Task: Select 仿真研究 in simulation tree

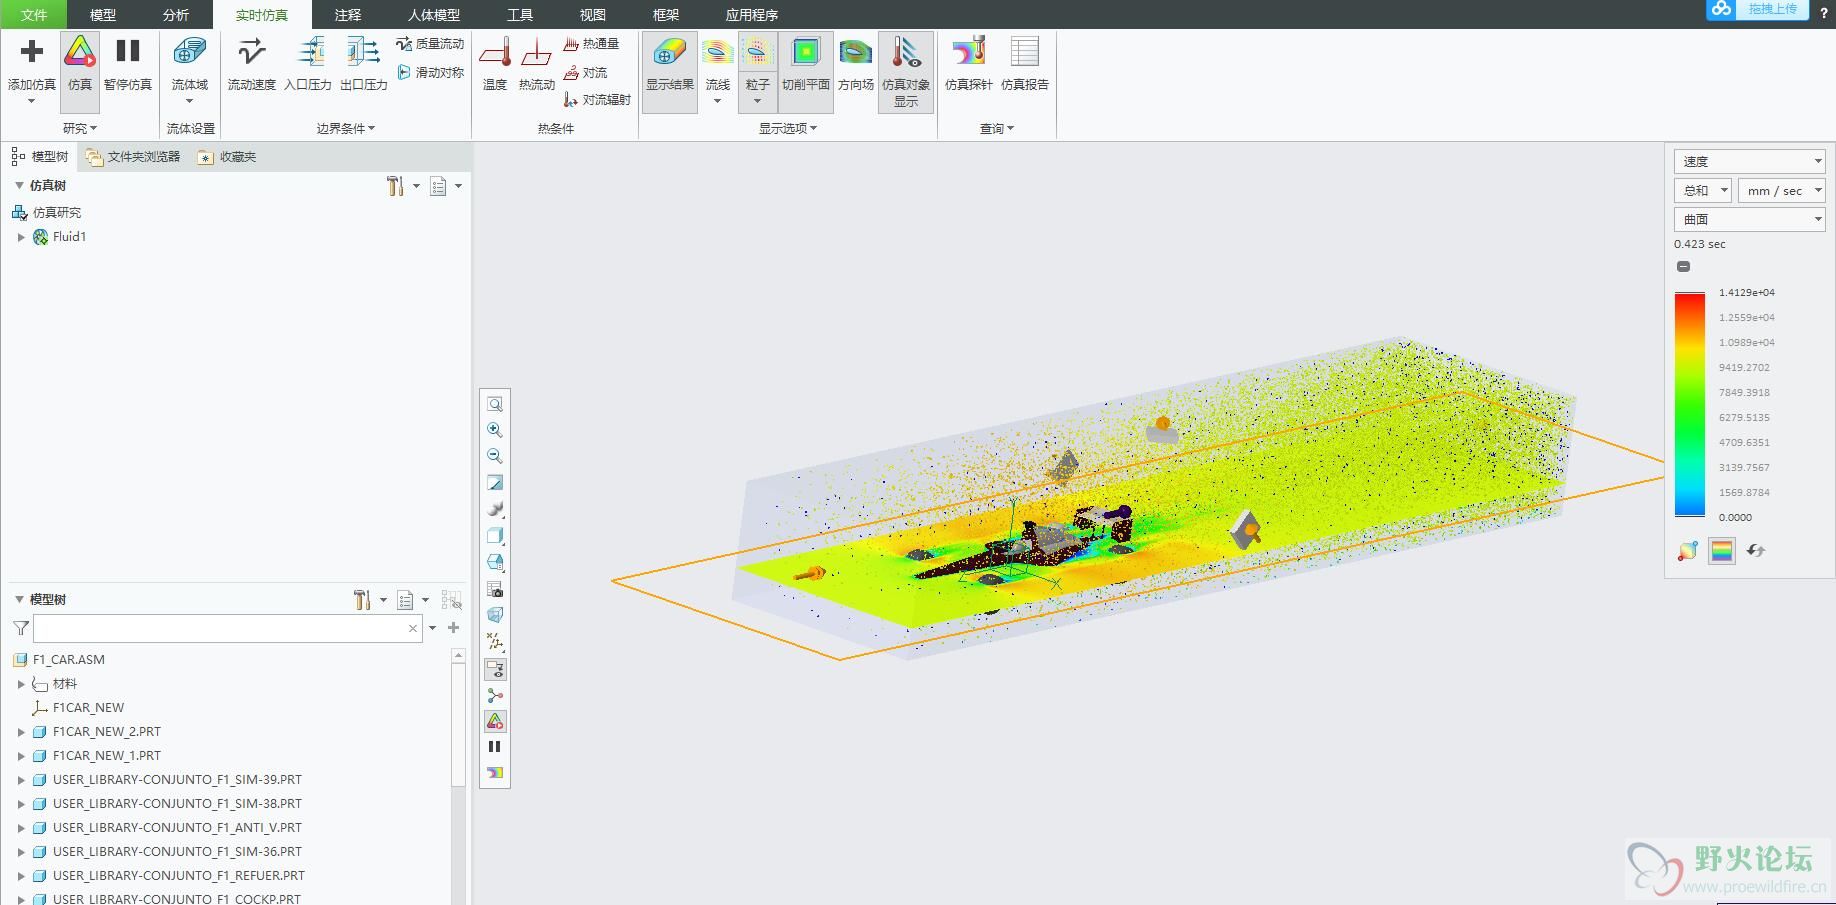Action: (x=57, y=212)
